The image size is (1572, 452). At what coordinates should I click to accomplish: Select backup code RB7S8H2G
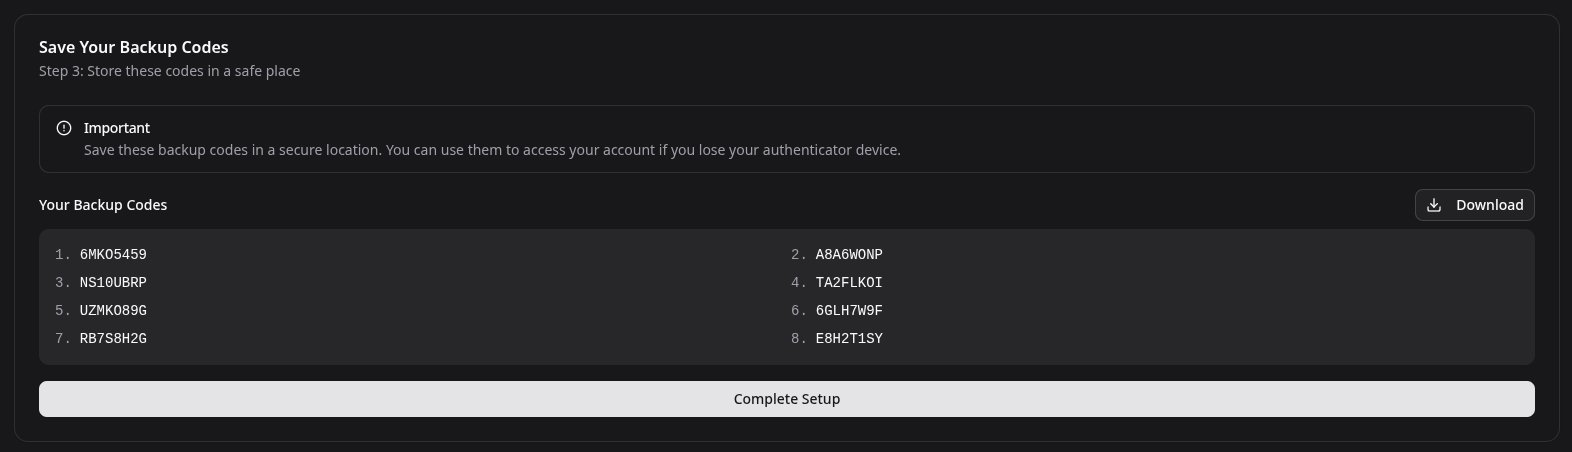[113, 339]
